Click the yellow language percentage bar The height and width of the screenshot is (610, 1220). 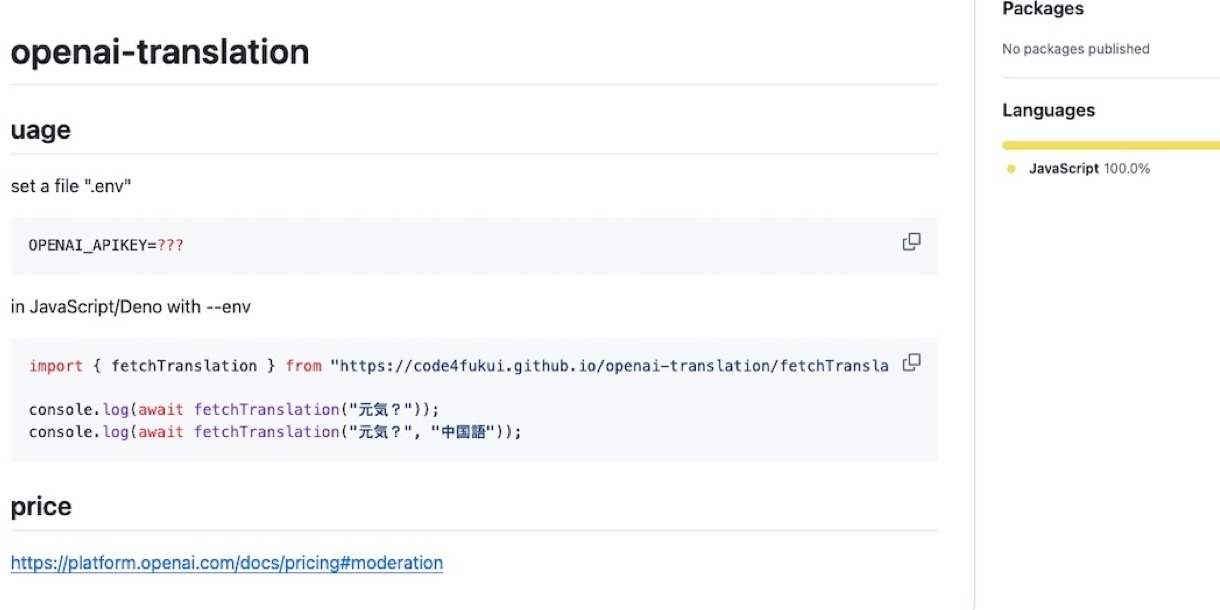[1110, 145]
